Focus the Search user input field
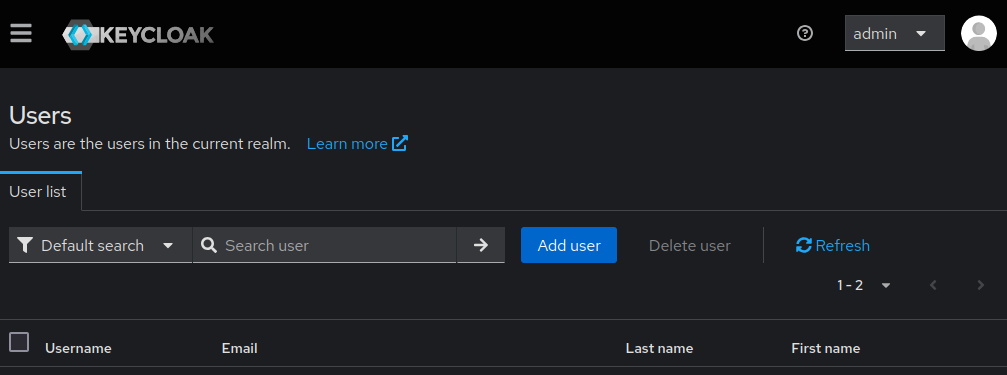This screenshot has height=375, width=1007. click(x=339, y=245)
